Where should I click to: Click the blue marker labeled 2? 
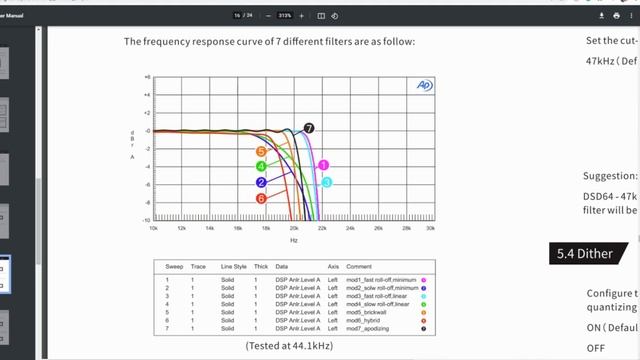coord(261,182)
